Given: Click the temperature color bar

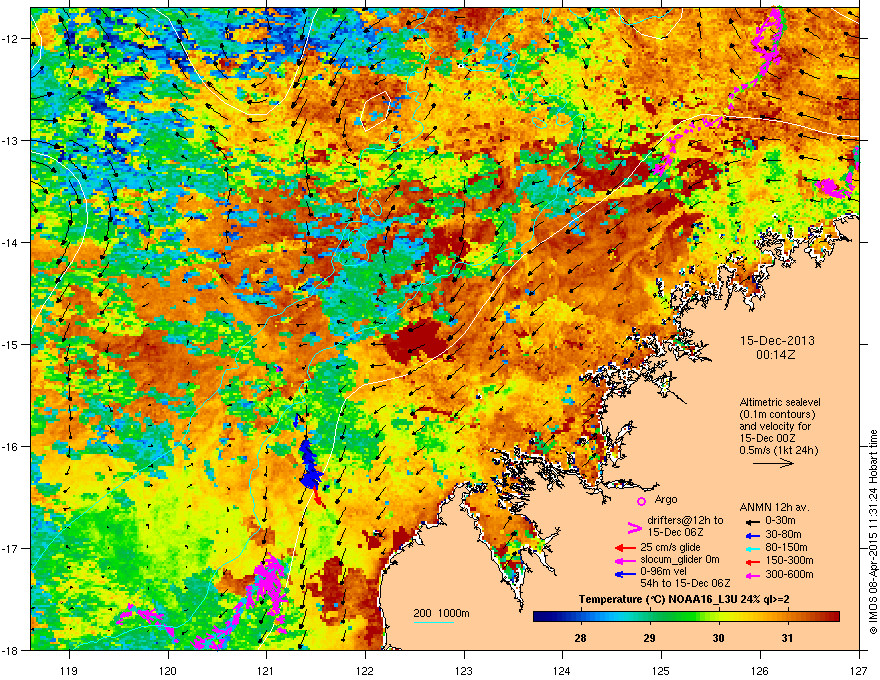Looking at the screenshot, I should click(x=686, y=617).
